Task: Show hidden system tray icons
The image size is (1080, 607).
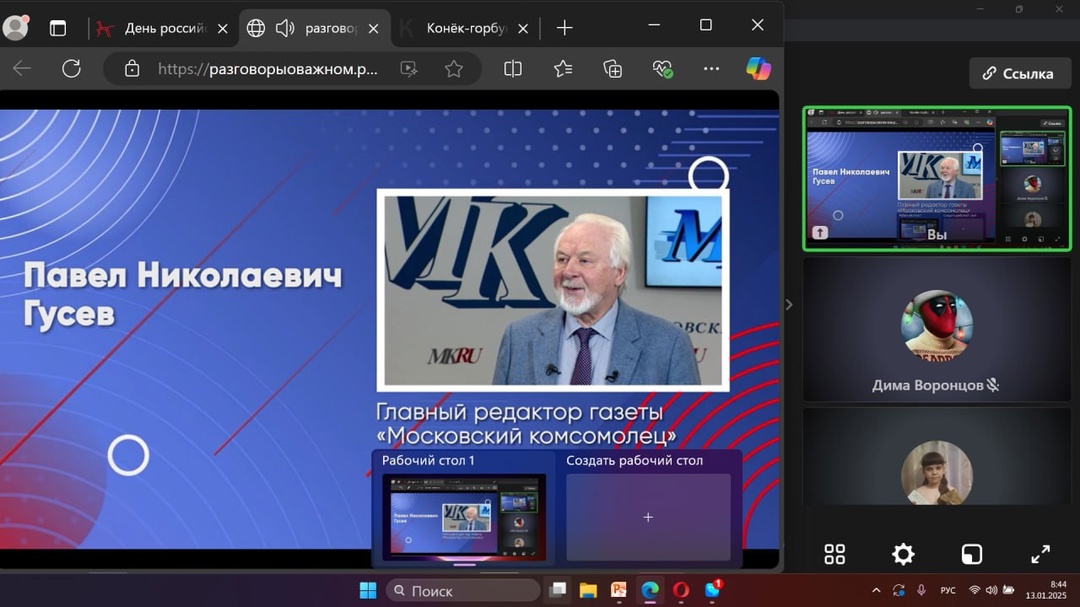Action: point(876,590)
